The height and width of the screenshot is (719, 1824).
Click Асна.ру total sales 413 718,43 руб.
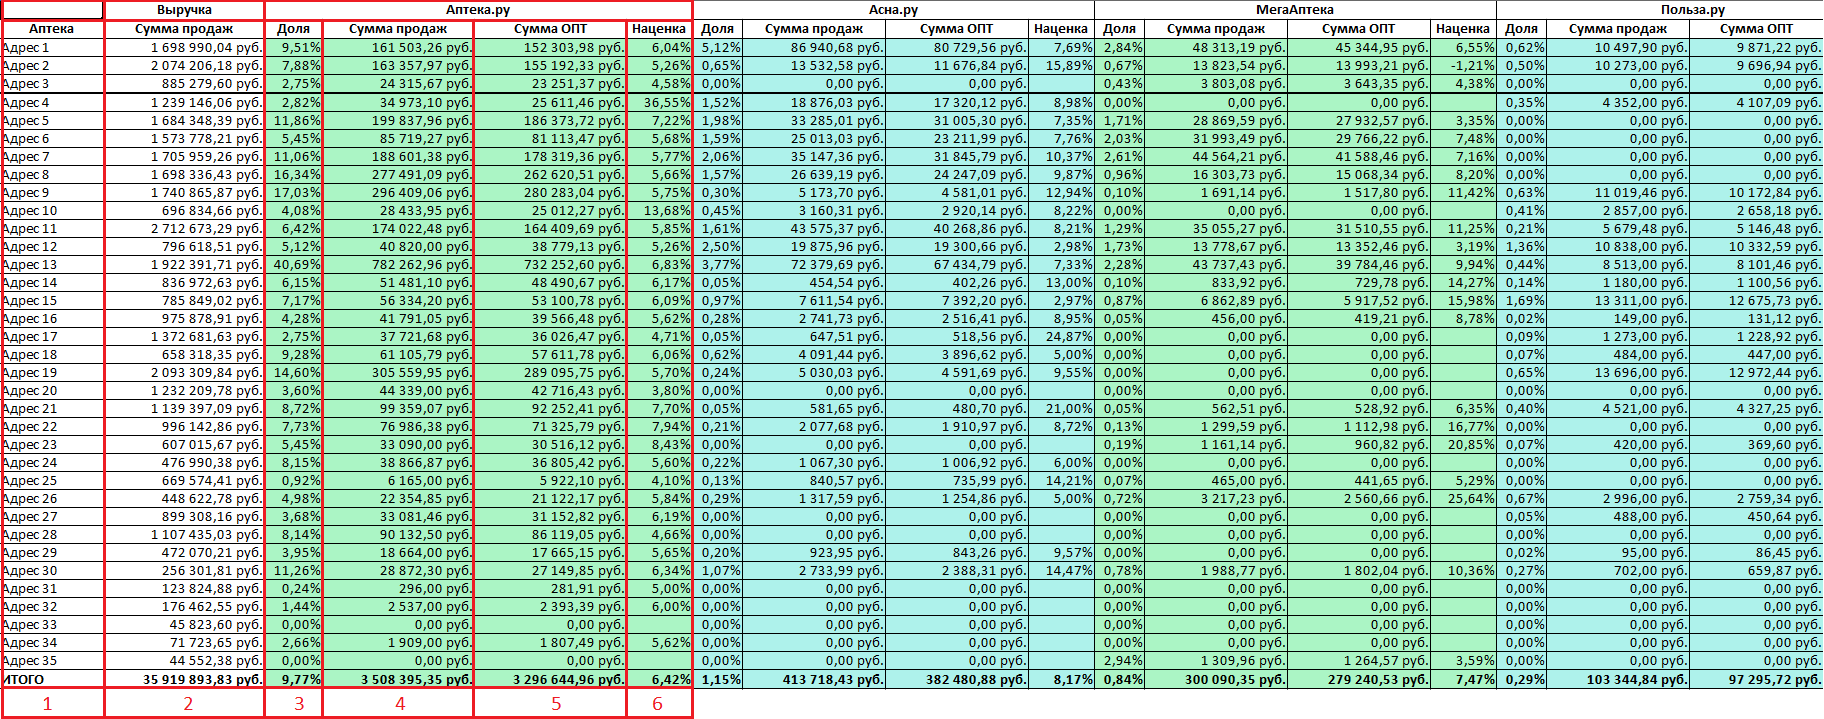pyautogui.click(x=822, y=679)
